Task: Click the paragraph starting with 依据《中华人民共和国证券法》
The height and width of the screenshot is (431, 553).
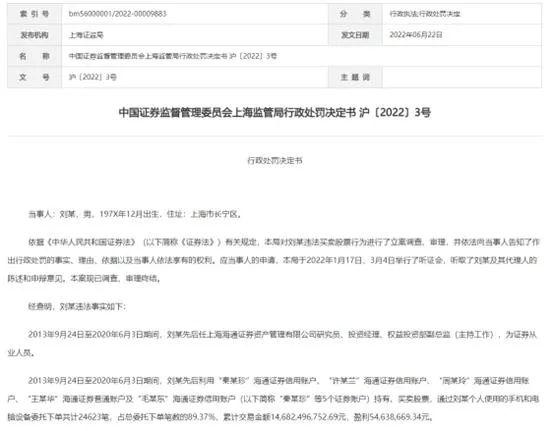Action: pyautogui.click(x=274, y=260)
